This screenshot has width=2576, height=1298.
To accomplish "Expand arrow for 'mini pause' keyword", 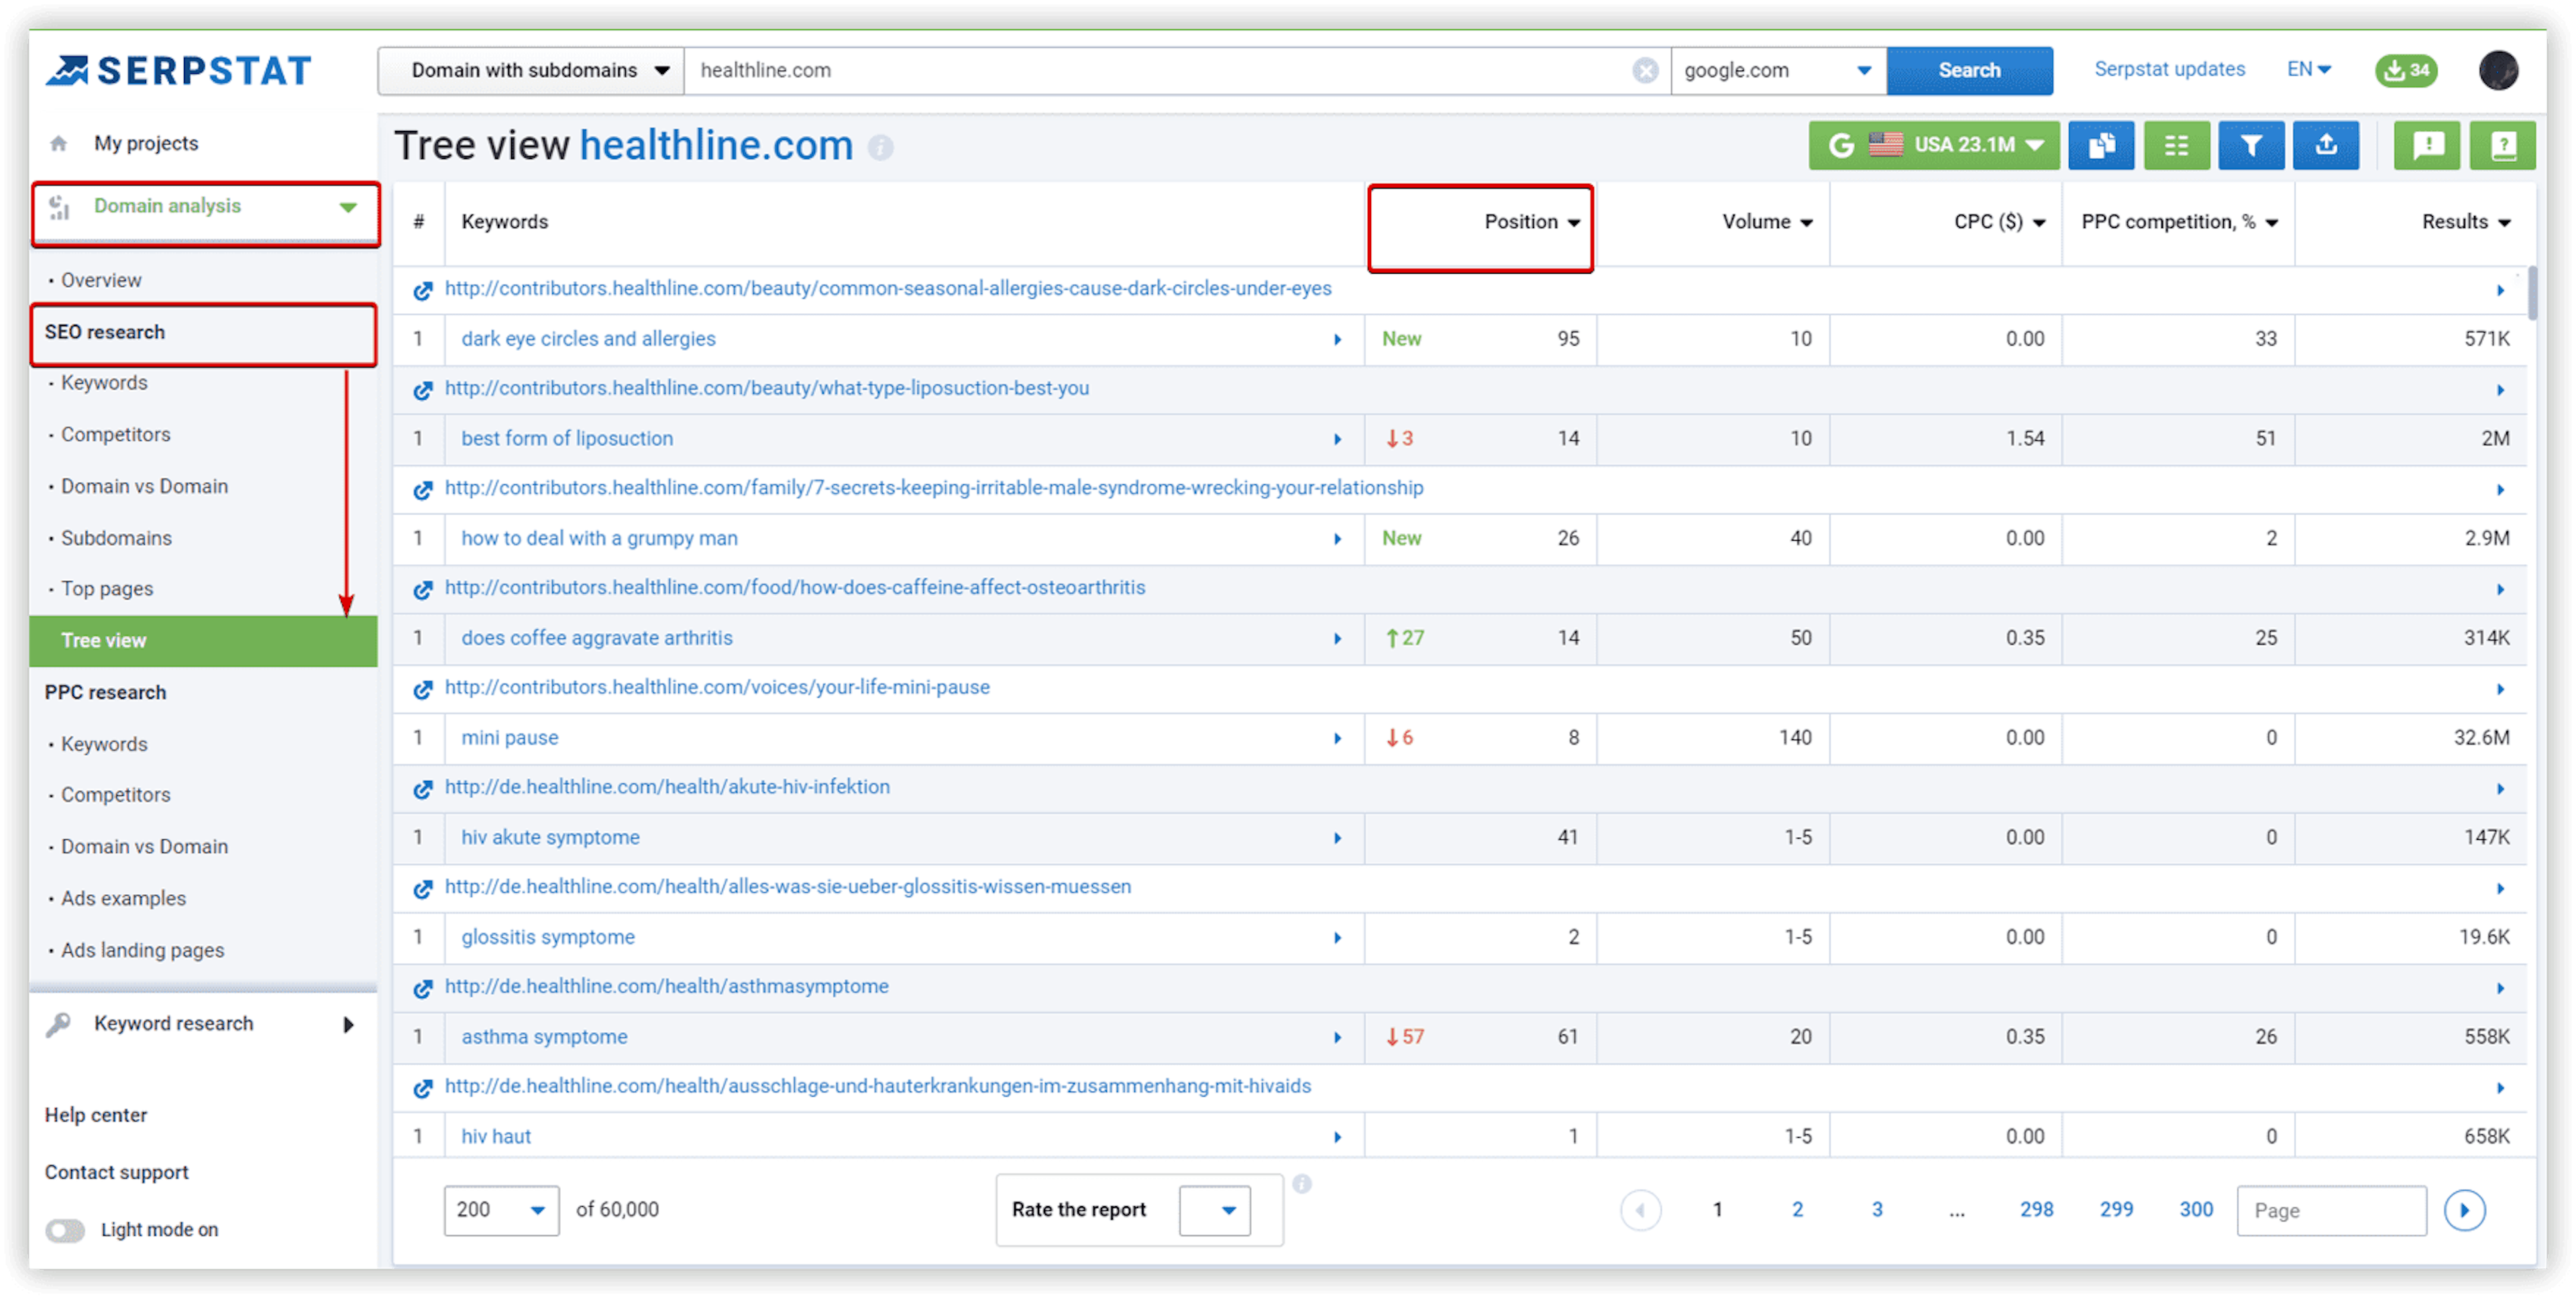I will [1337, 739].
